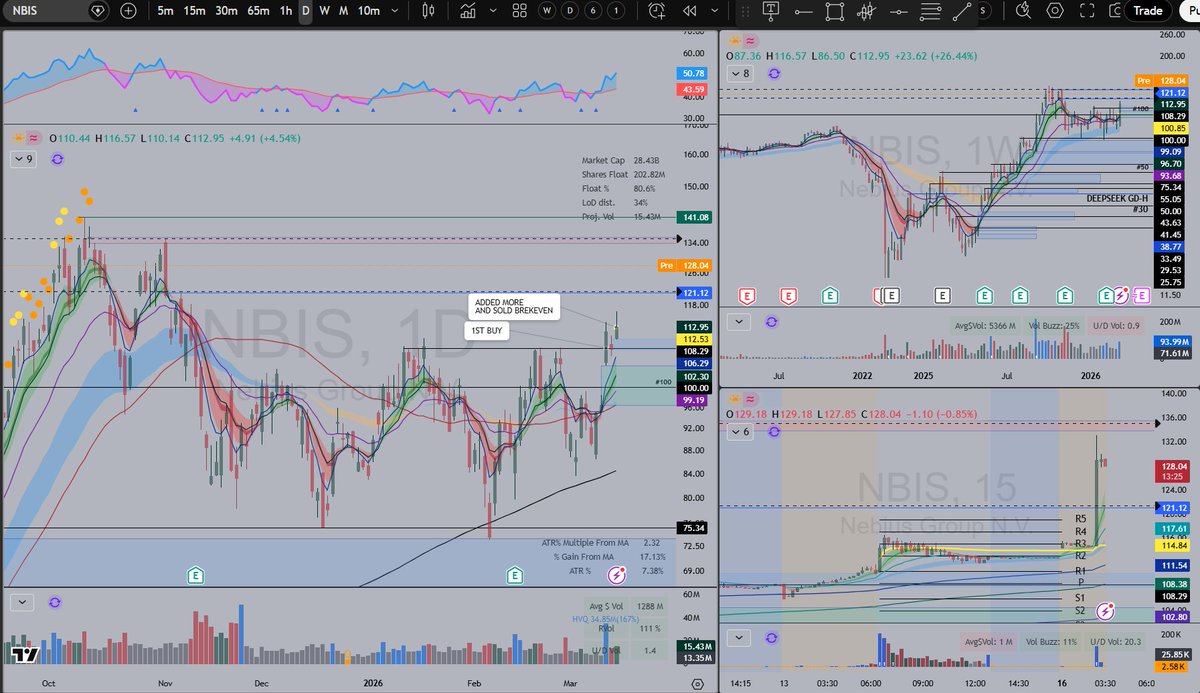Open chart settings hexagon icon
This screenshot has width=1200, height=693.
[1055, 11]
